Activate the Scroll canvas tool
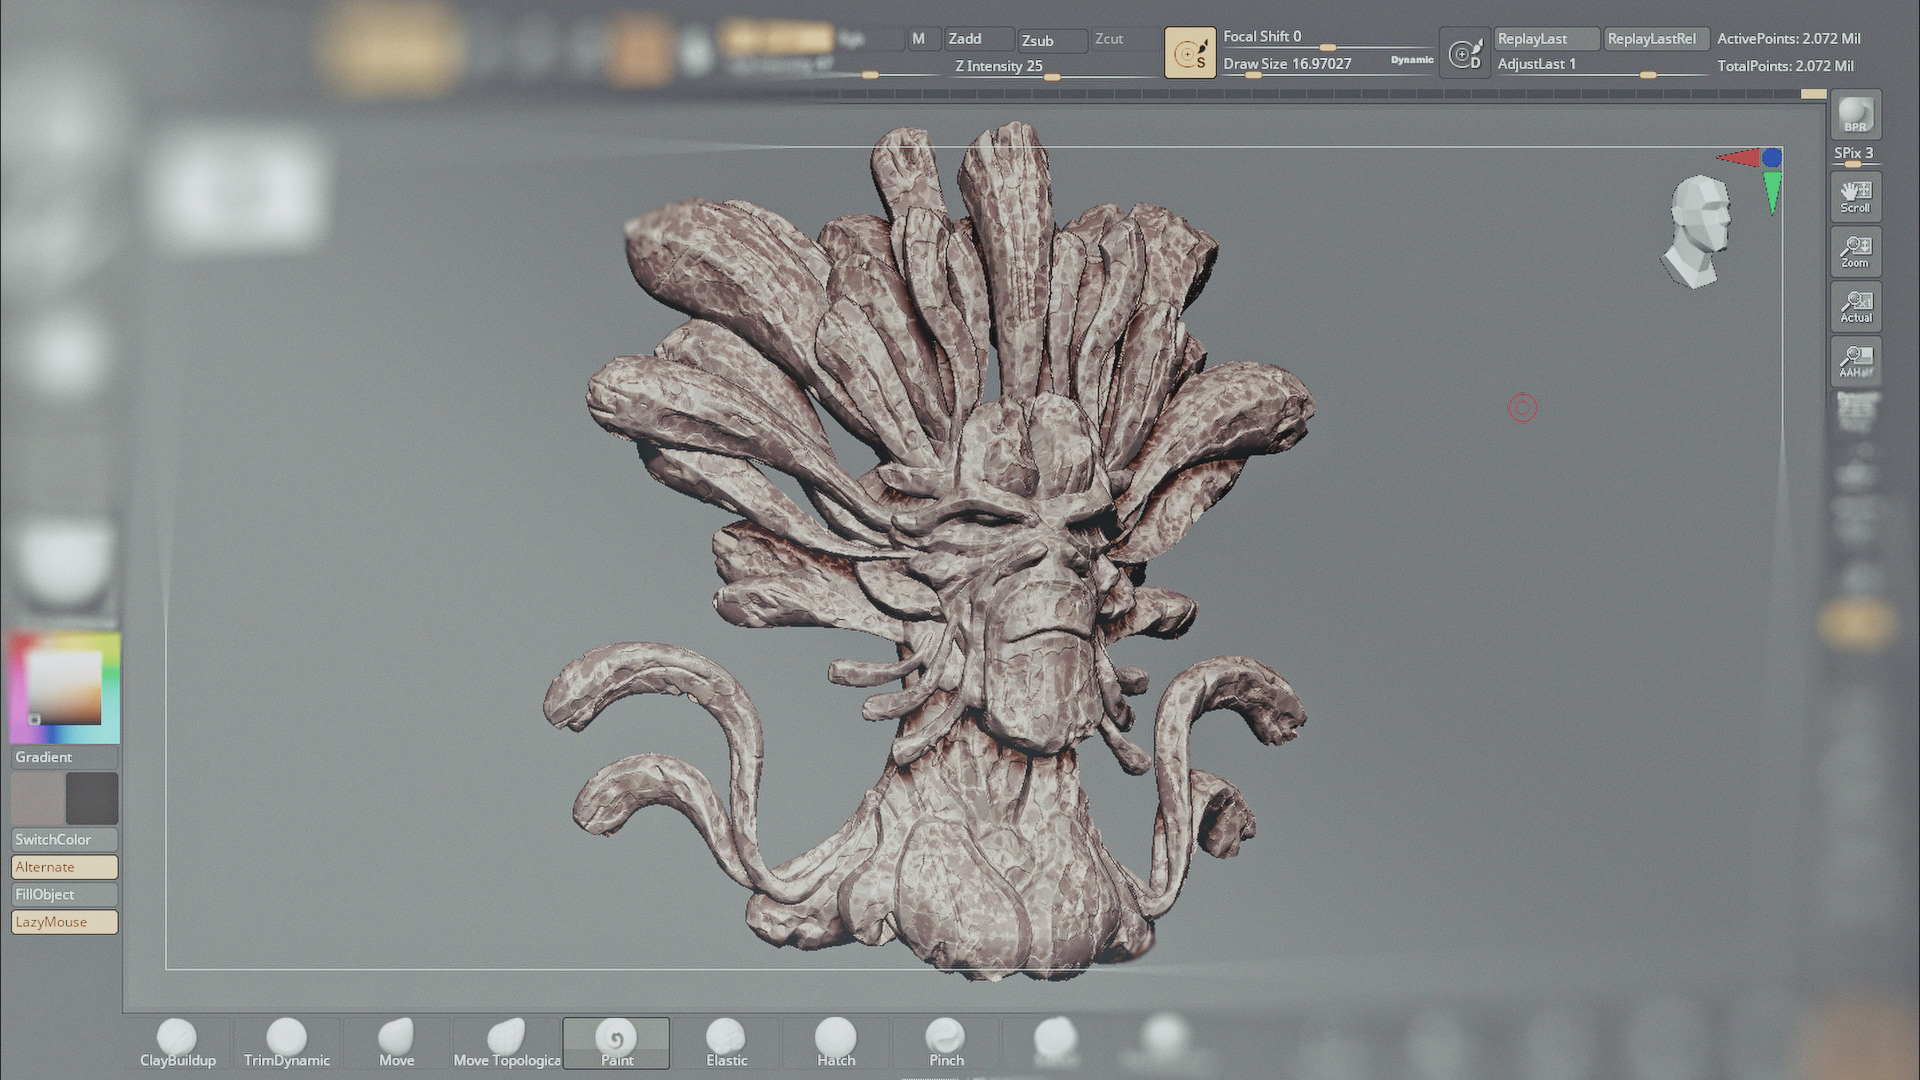The width and height of the screenshot is (1920, 1080). click(1855, 196)
